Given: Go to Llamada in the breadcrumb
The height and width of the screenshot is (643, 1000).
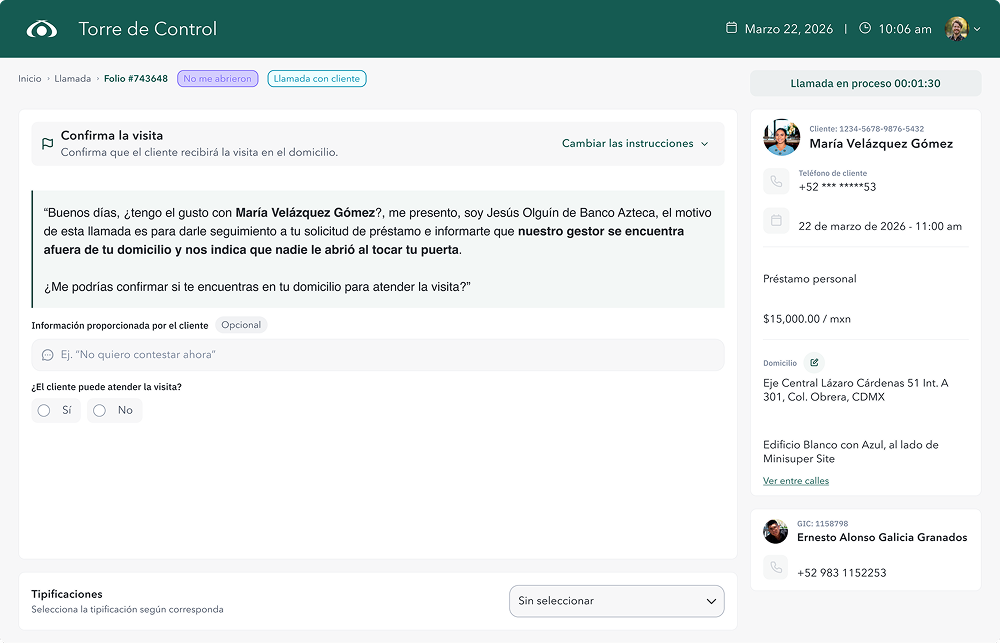Looking at the screenshot, I should tap(73, 78).
